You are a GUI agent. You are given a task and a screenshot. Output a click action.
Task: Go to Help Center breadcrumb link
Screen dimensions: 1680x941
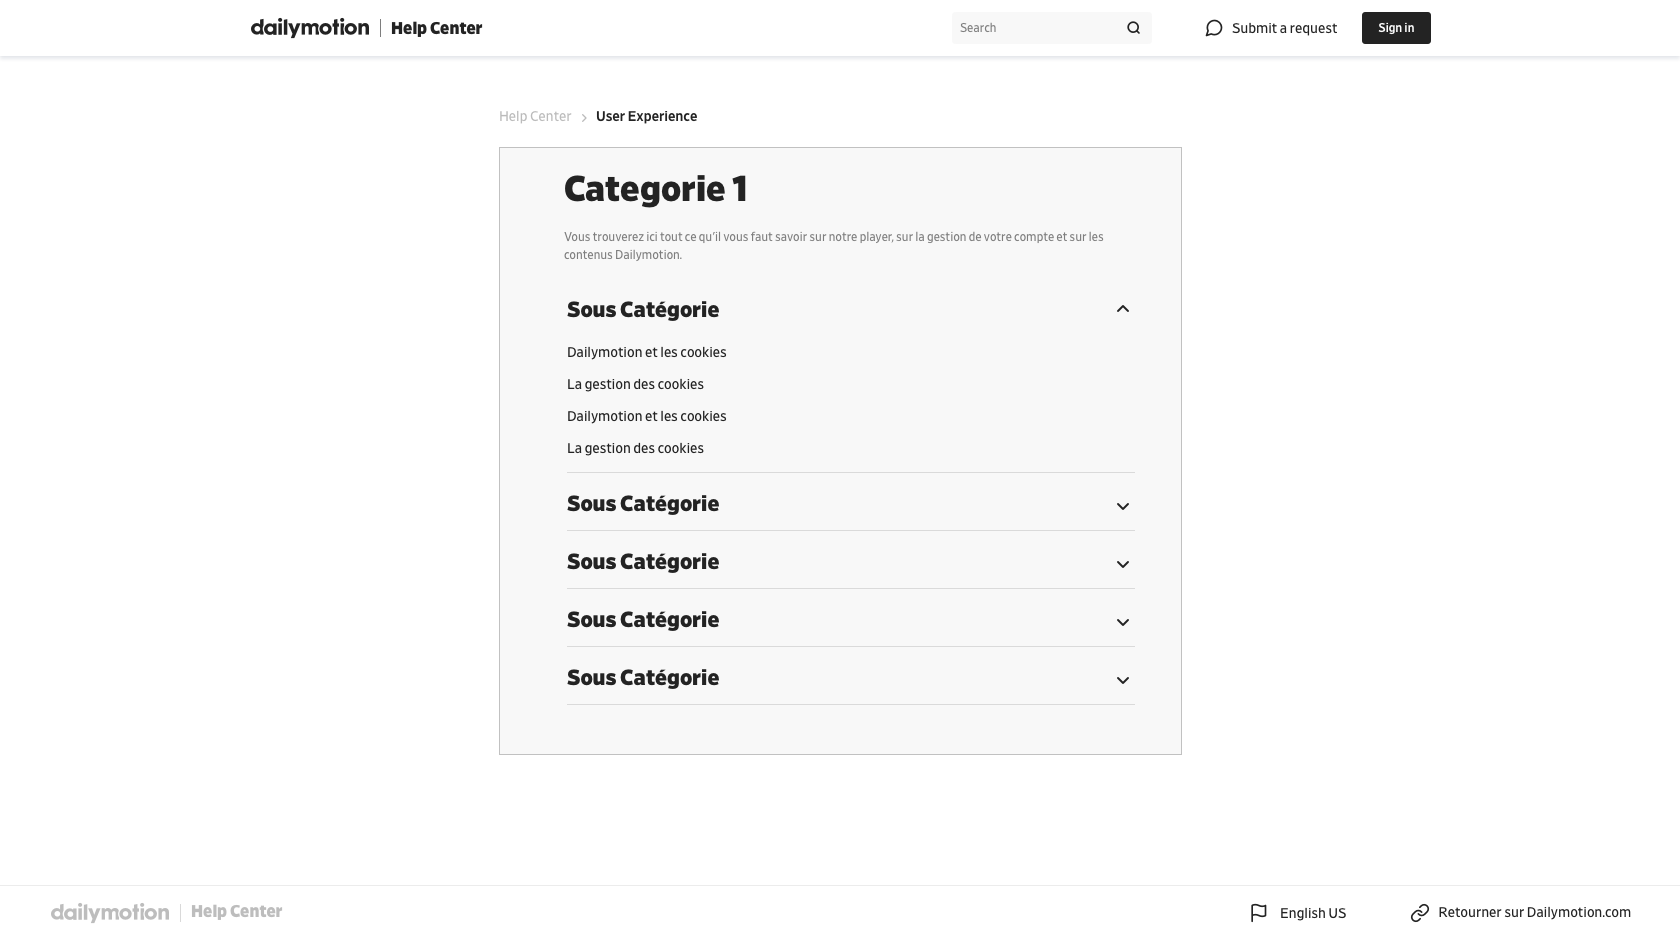535,116
